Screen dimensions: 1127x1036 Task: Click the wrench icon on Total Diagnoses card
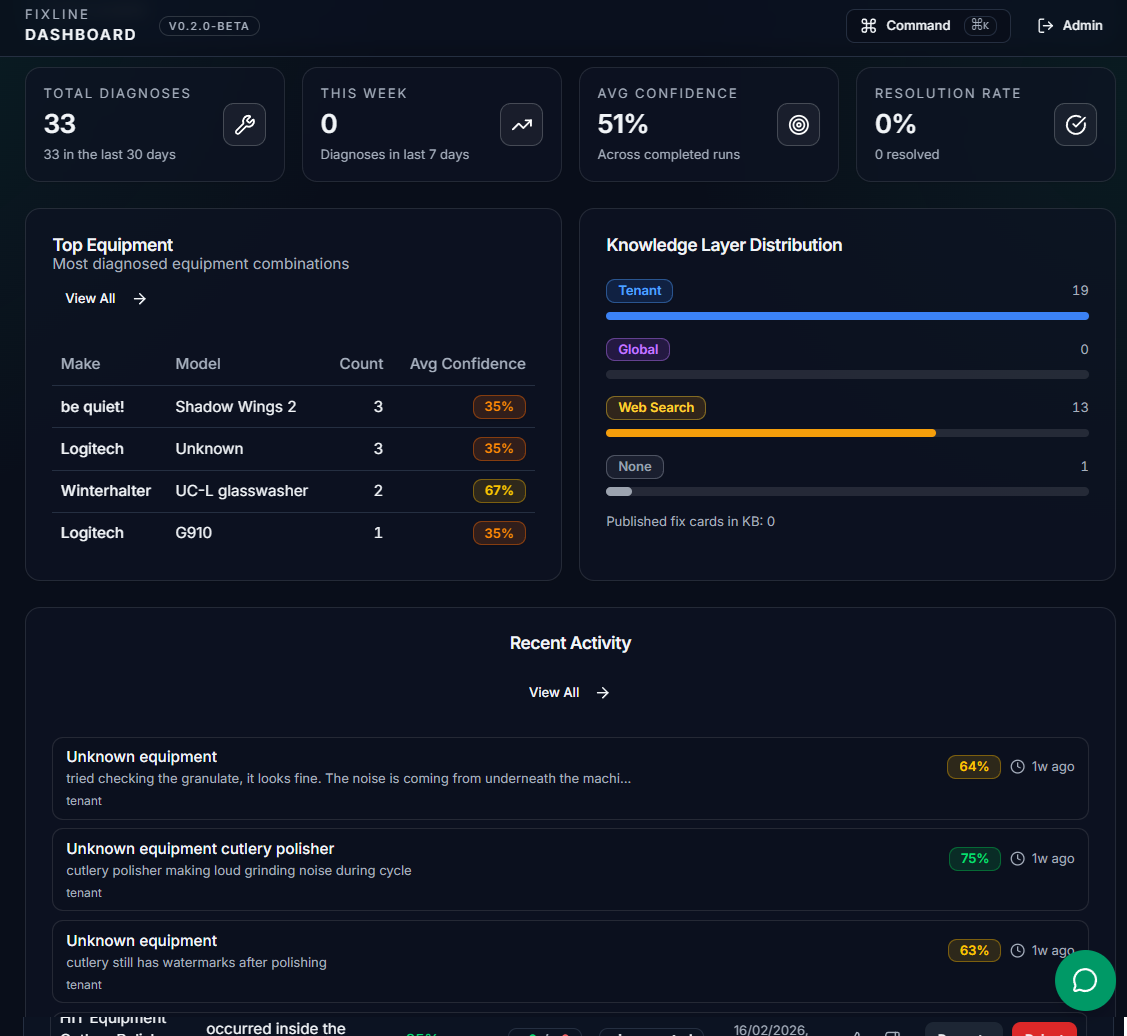[x=244, y=123]
